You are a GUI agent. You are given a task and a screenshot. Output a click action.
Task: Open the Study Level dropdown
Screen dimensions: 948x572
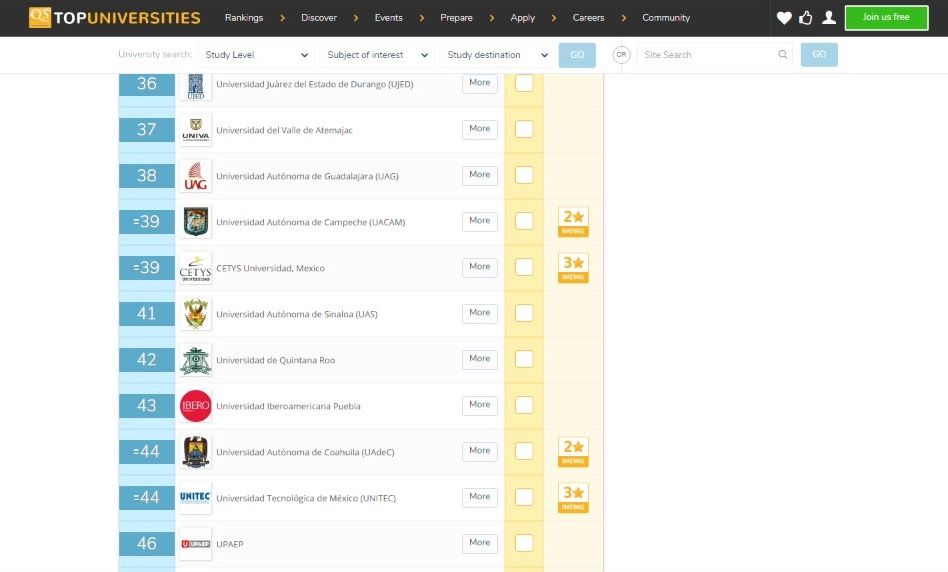(257, 54)
